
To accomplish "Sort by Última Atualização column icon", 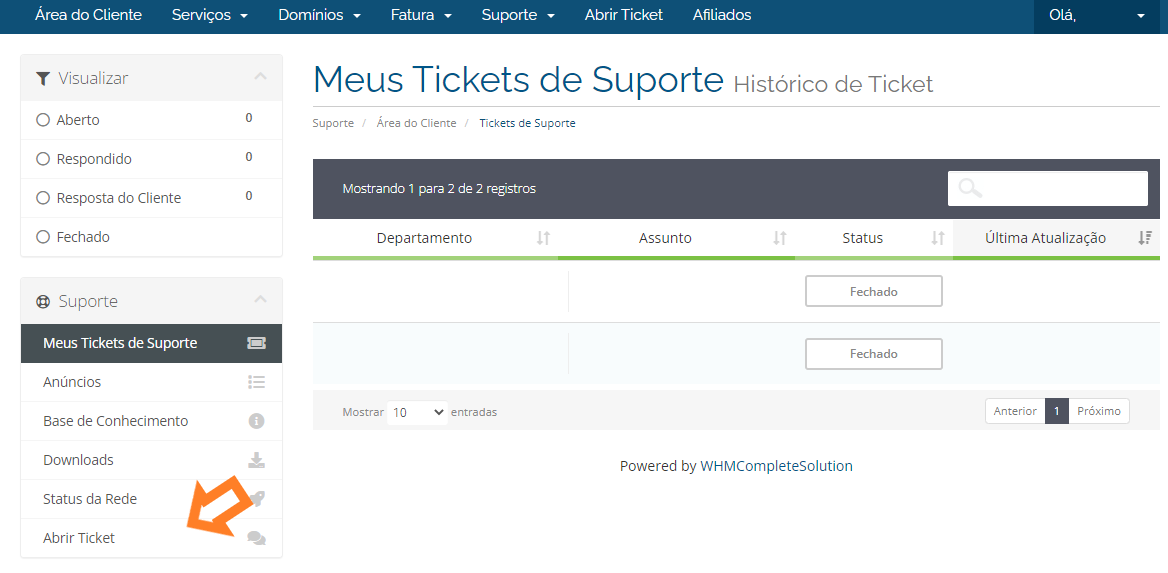I will pyautogui.click(x=1145, y=238).
